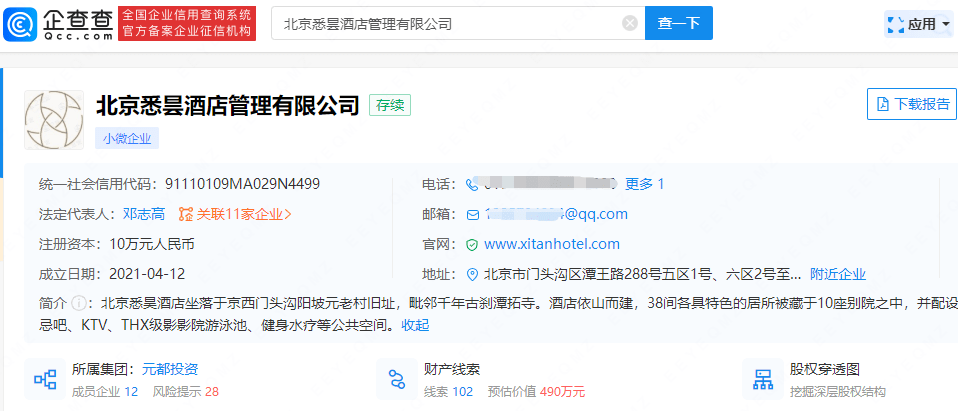The width and height of the screenshot is (958, 411).
Task: Open legal representative 邓志高 link
Action: (x=144, y=214)
